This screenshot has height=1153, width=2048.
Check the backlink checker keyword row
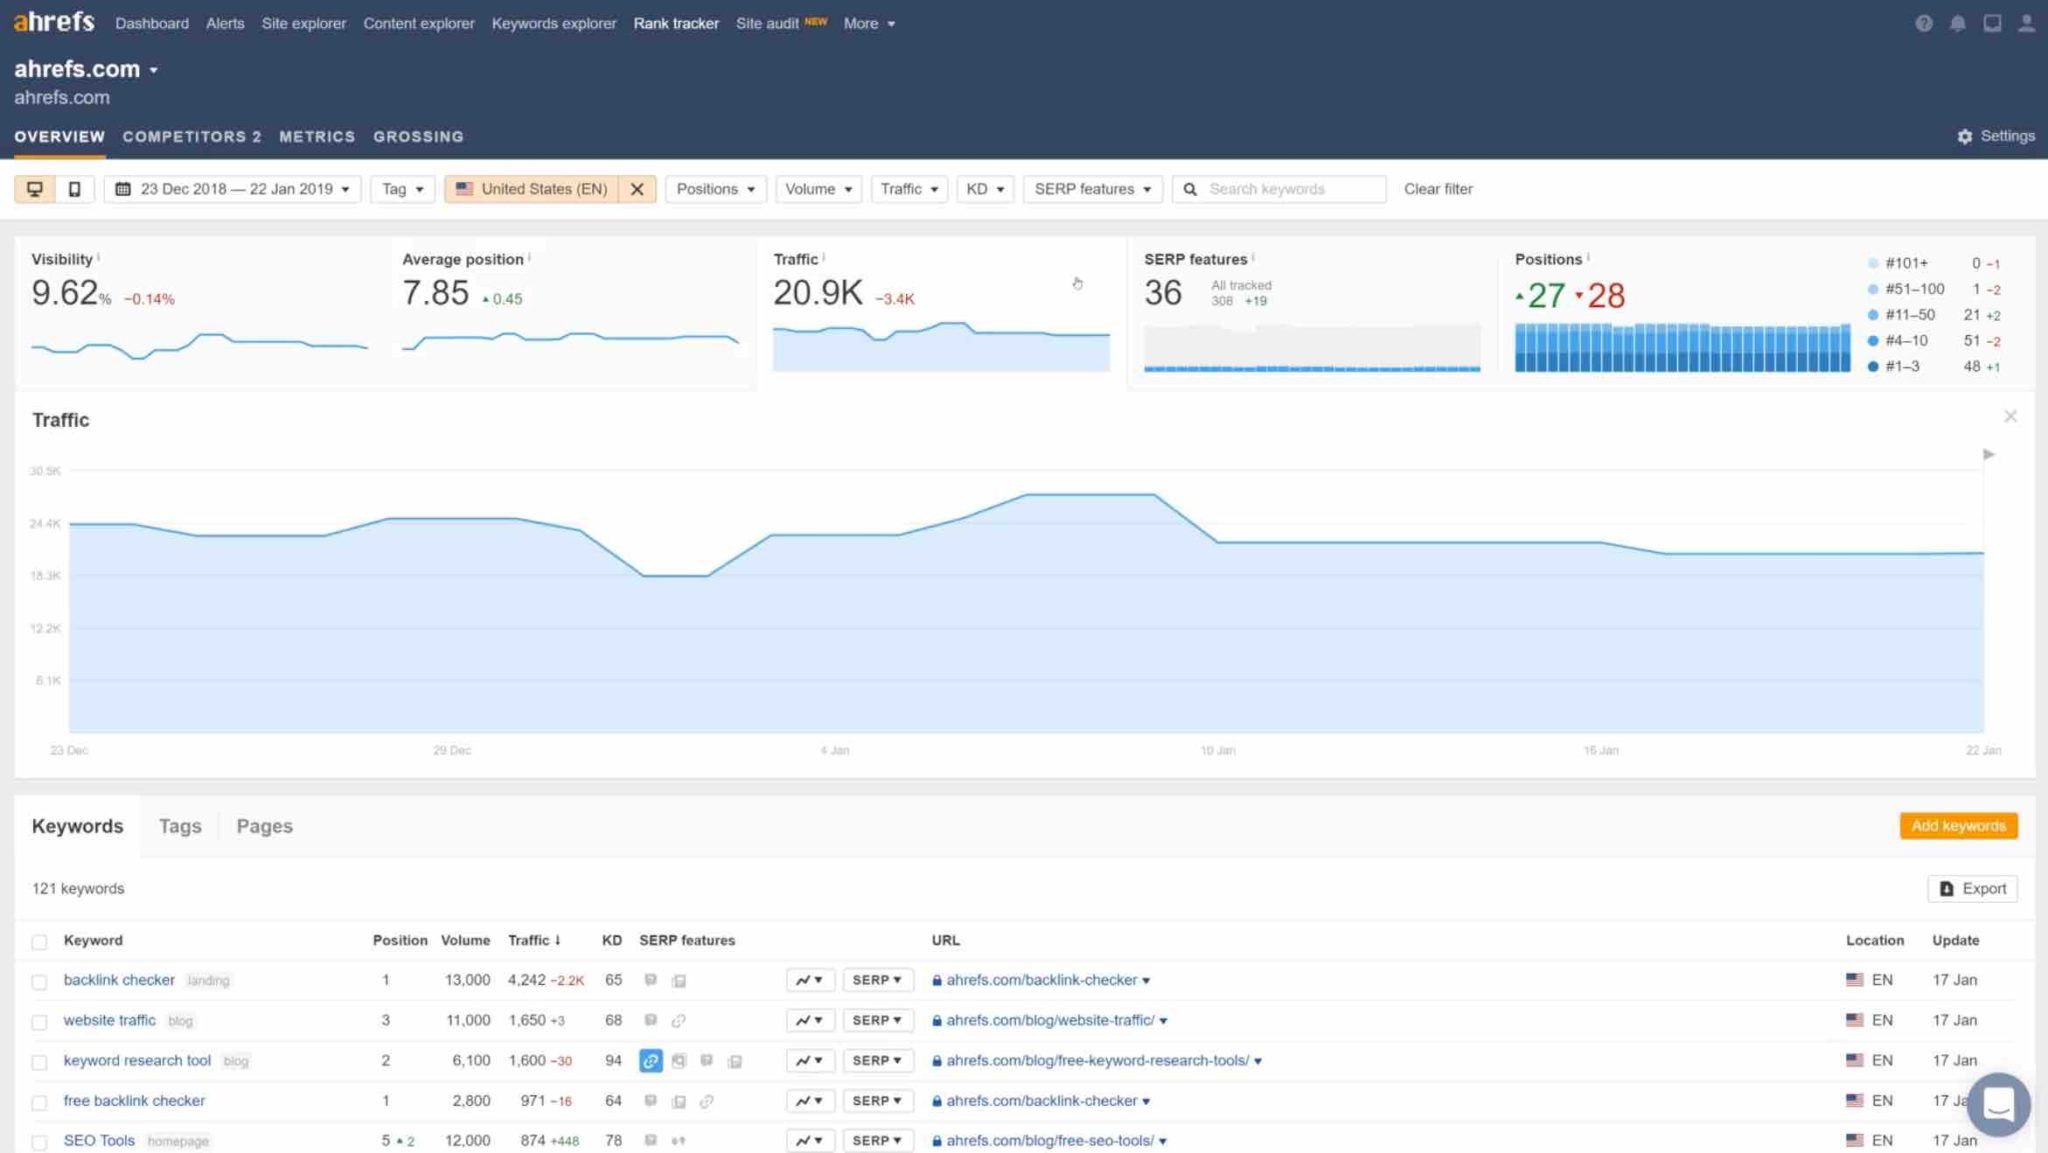pos(39,982)
